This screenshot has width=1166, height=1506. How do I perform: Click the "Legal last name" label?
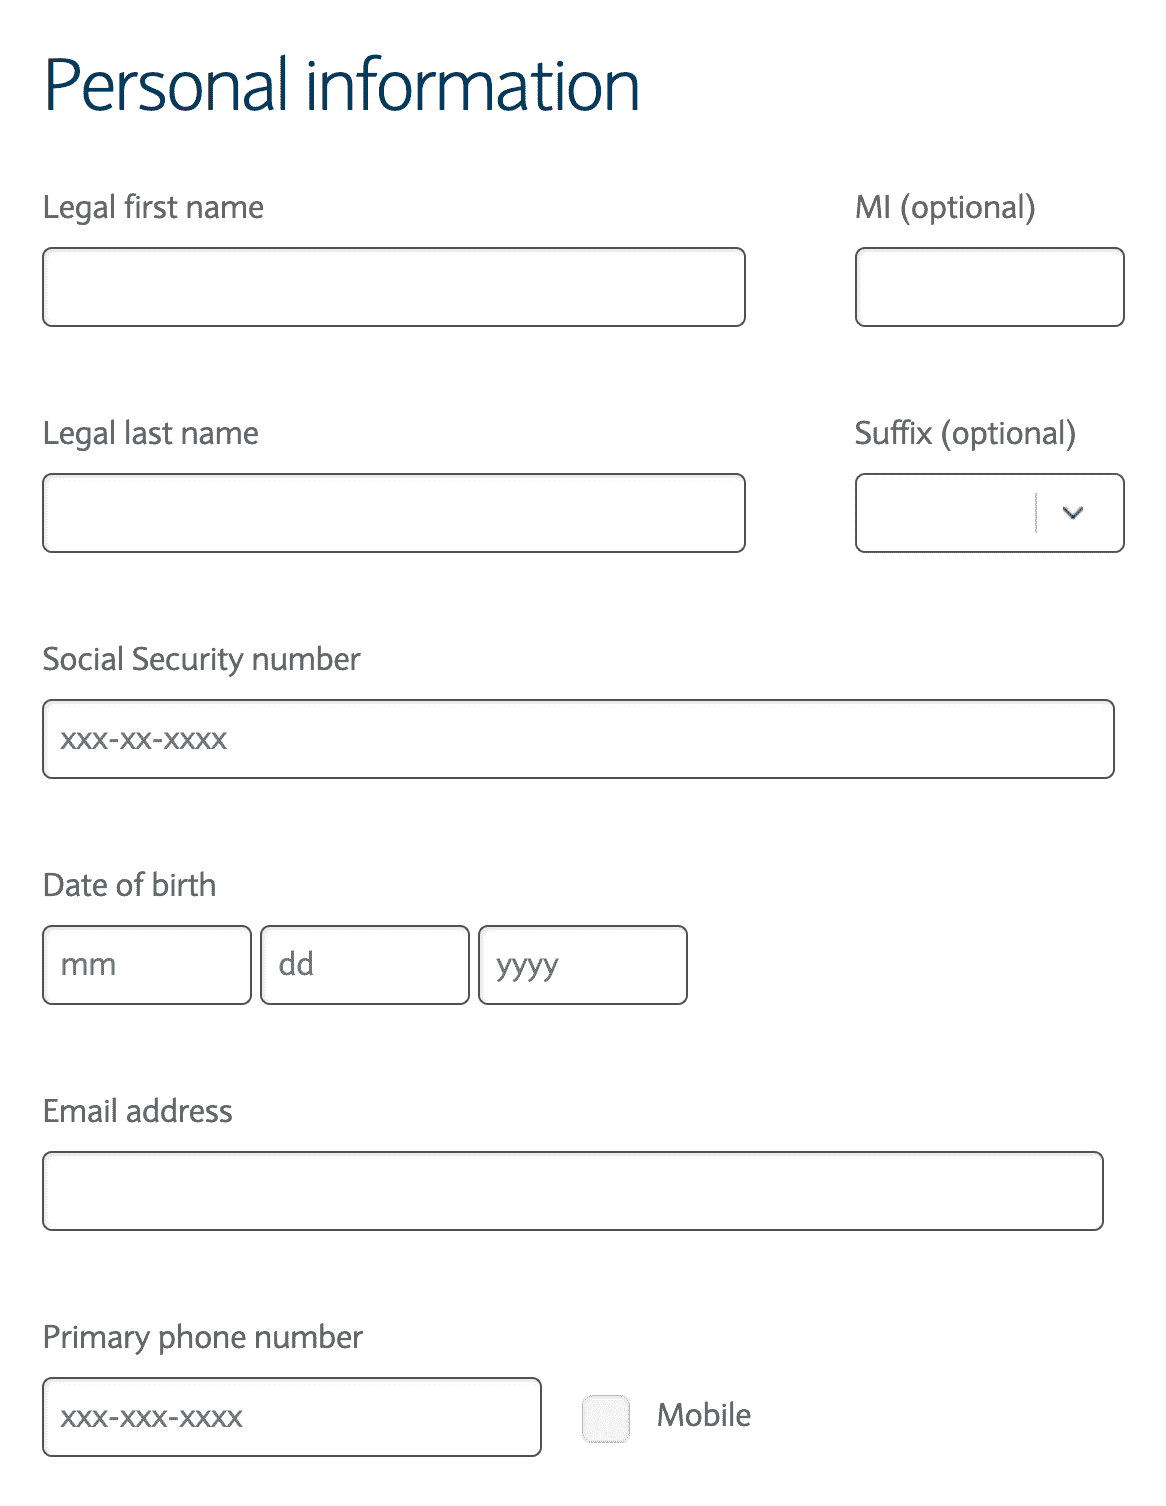click(x=150, y=433)
